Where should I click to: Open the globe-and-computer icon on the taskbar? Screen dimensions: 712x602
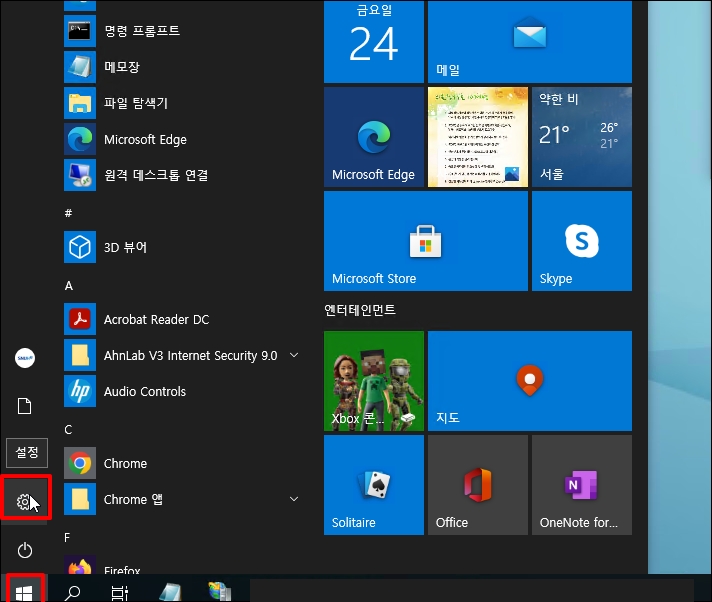pyautogui.click(x=220, y=591)
